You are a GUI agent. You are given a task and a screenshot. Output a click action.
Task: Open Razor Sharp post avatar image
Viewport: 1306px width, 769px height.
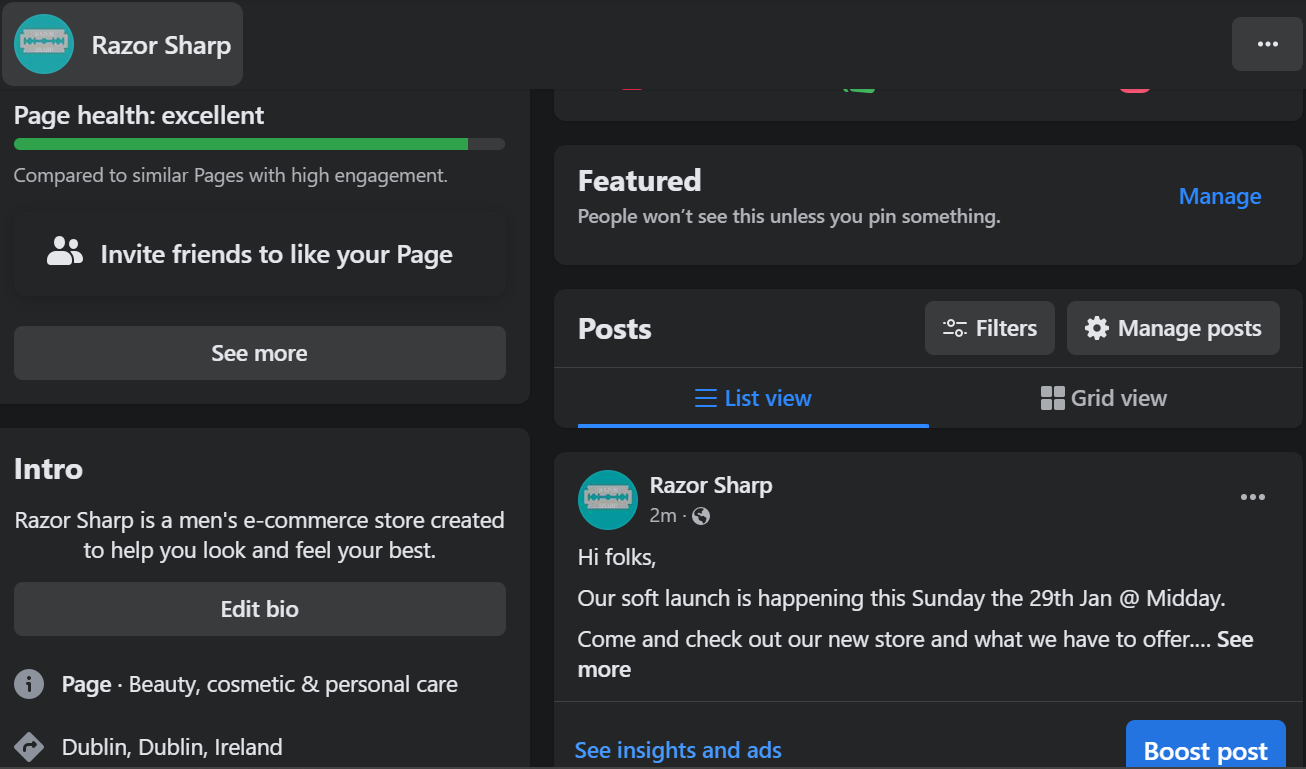(608, 500)
